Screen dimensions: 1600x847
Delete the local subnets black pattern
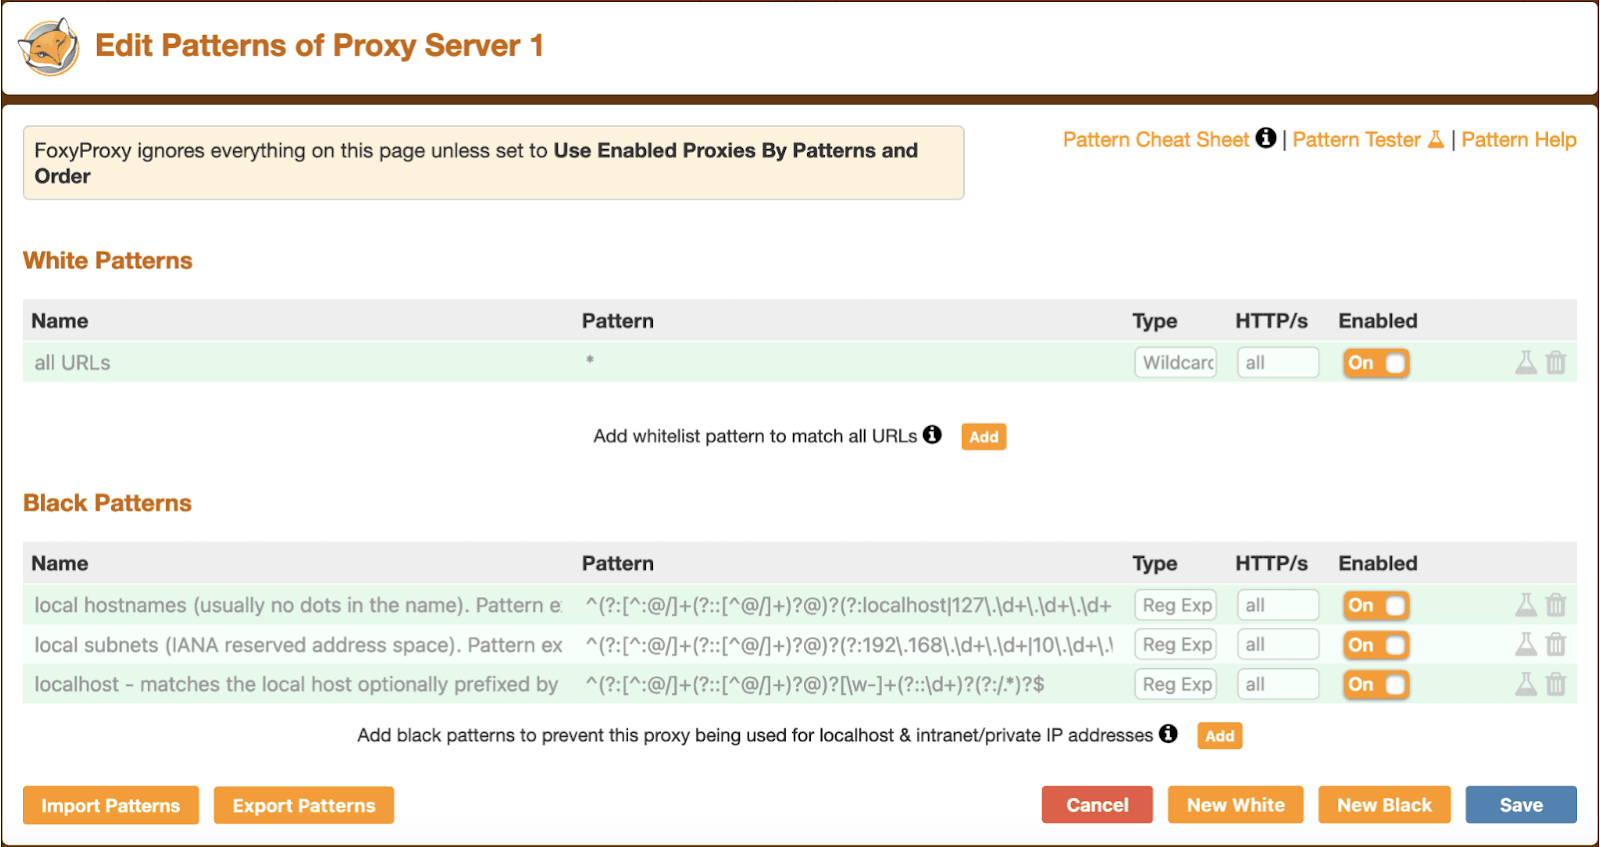pyautogui.click(x=1556, y=644)
